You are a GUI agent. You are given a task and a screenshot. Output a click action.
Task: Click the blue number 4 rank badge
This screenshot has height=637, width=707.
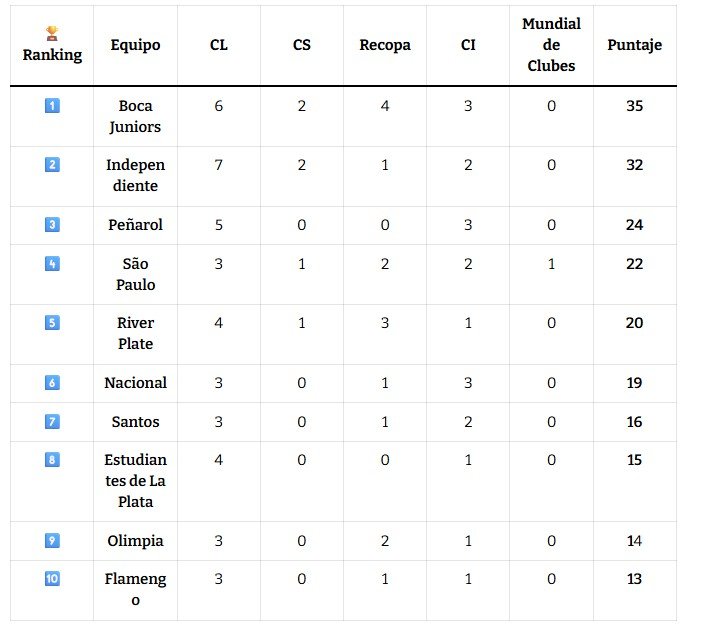tap(52, 263)
